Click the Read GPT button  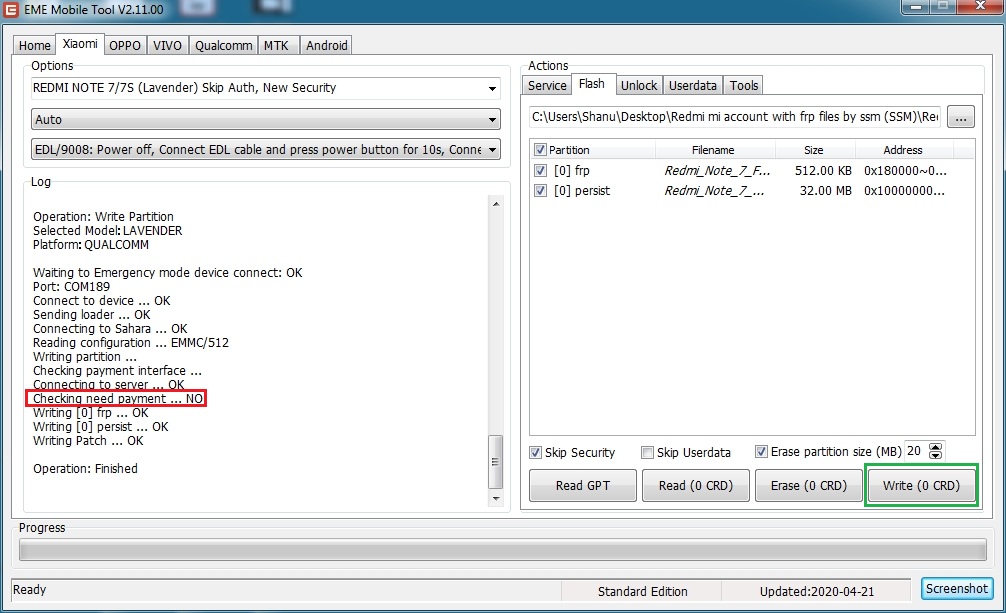coord(583,486)
